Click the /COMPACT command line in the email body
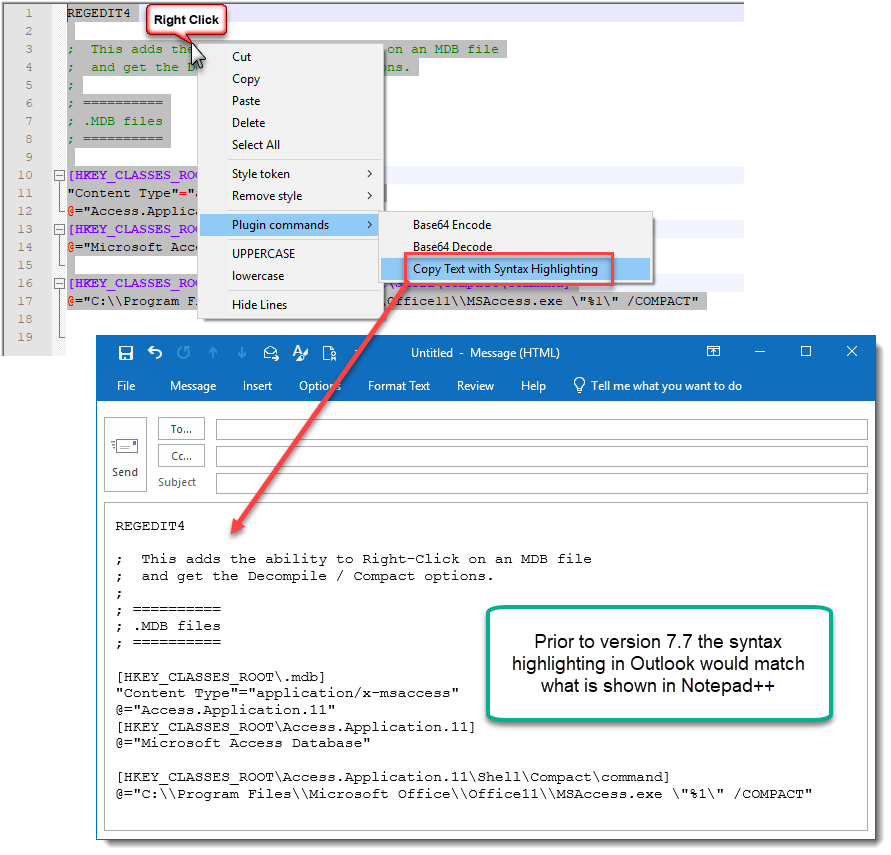 pyautogui.click(x=464, y=794)
